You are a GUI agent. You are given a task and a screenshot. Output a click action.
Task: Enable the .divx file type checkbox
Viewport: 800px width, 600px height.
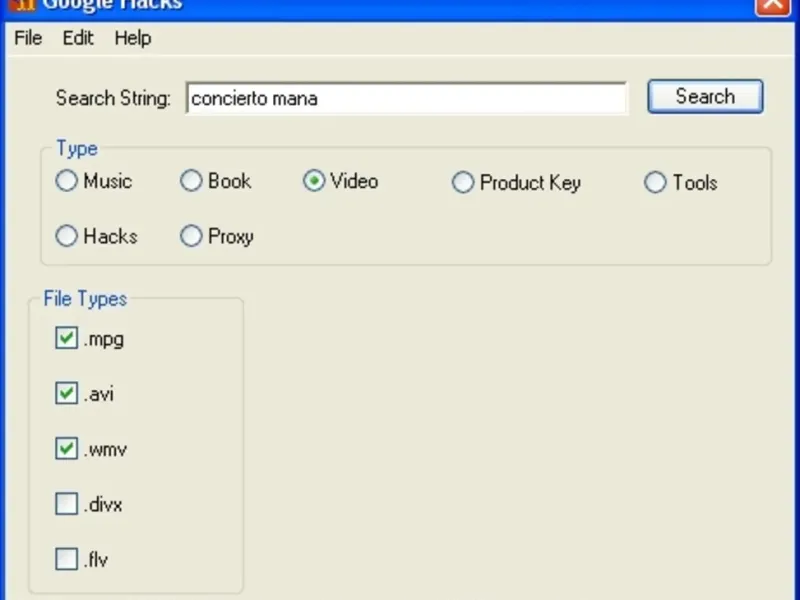click(66, 504)
